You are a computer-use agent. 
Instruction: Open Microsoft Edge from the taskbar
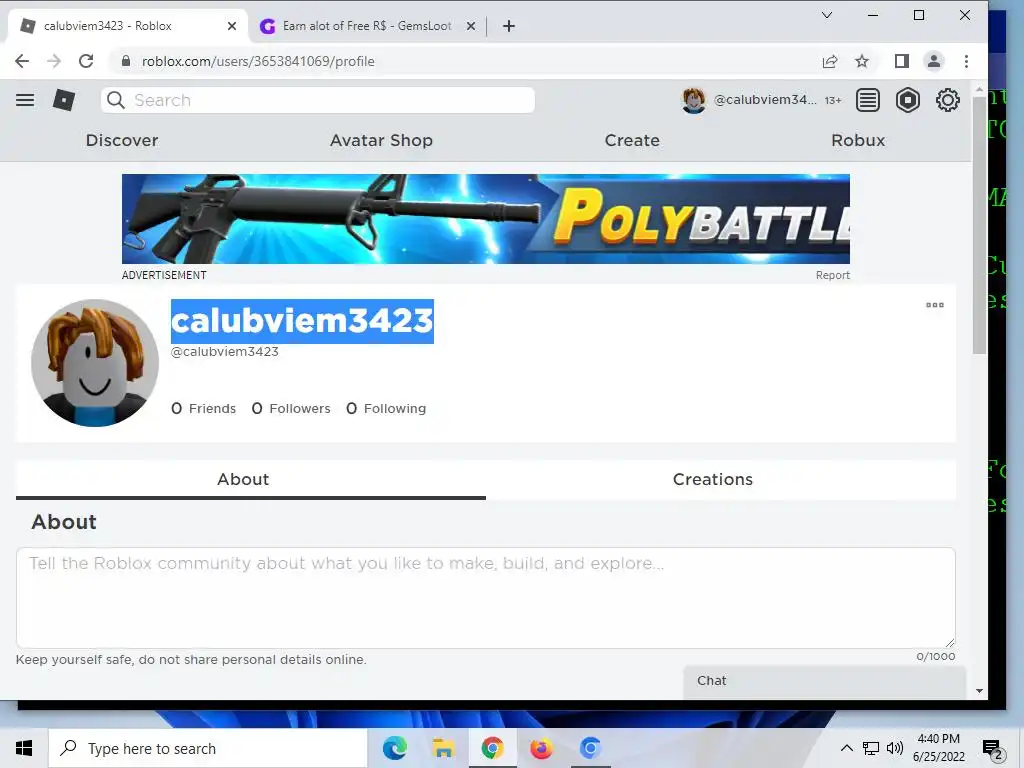(x=394, y=748)
